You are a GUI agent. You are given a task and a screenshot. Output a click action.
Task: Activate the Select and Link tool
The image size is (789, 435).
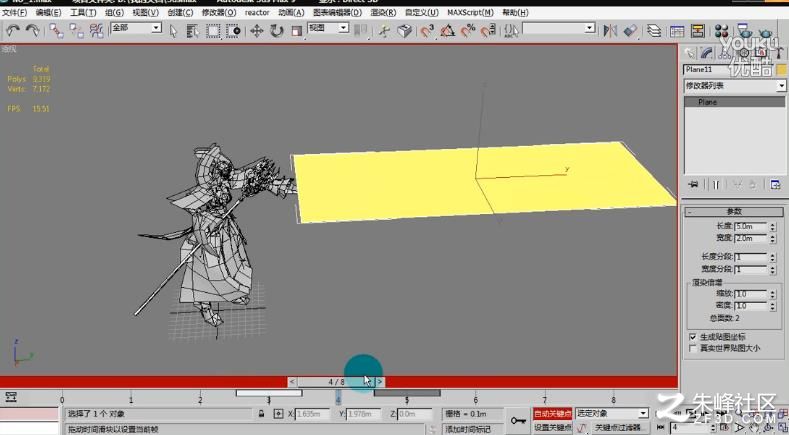click(56, 31)
